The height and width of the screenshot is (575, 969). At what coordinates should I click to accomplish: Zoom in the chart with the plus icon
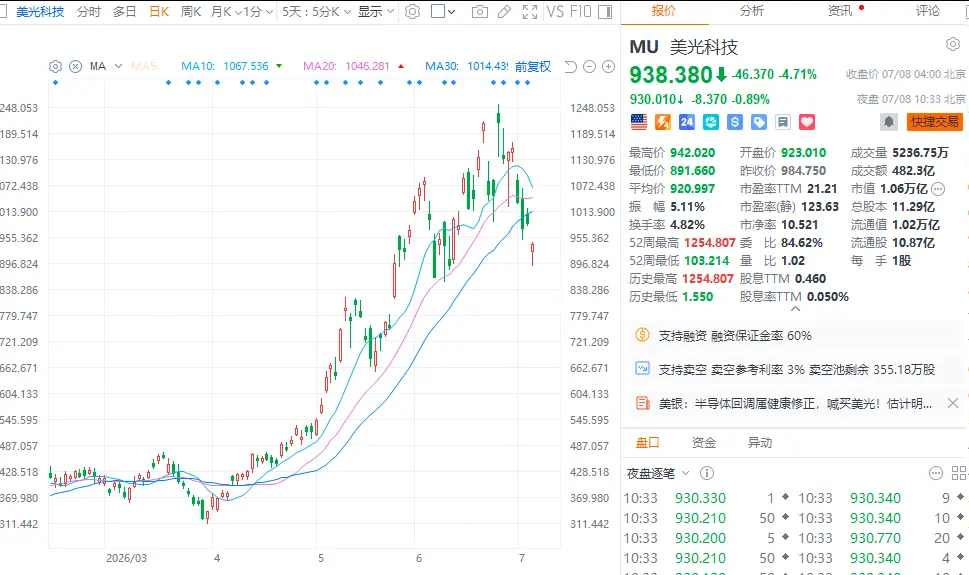tap(609, 66)
